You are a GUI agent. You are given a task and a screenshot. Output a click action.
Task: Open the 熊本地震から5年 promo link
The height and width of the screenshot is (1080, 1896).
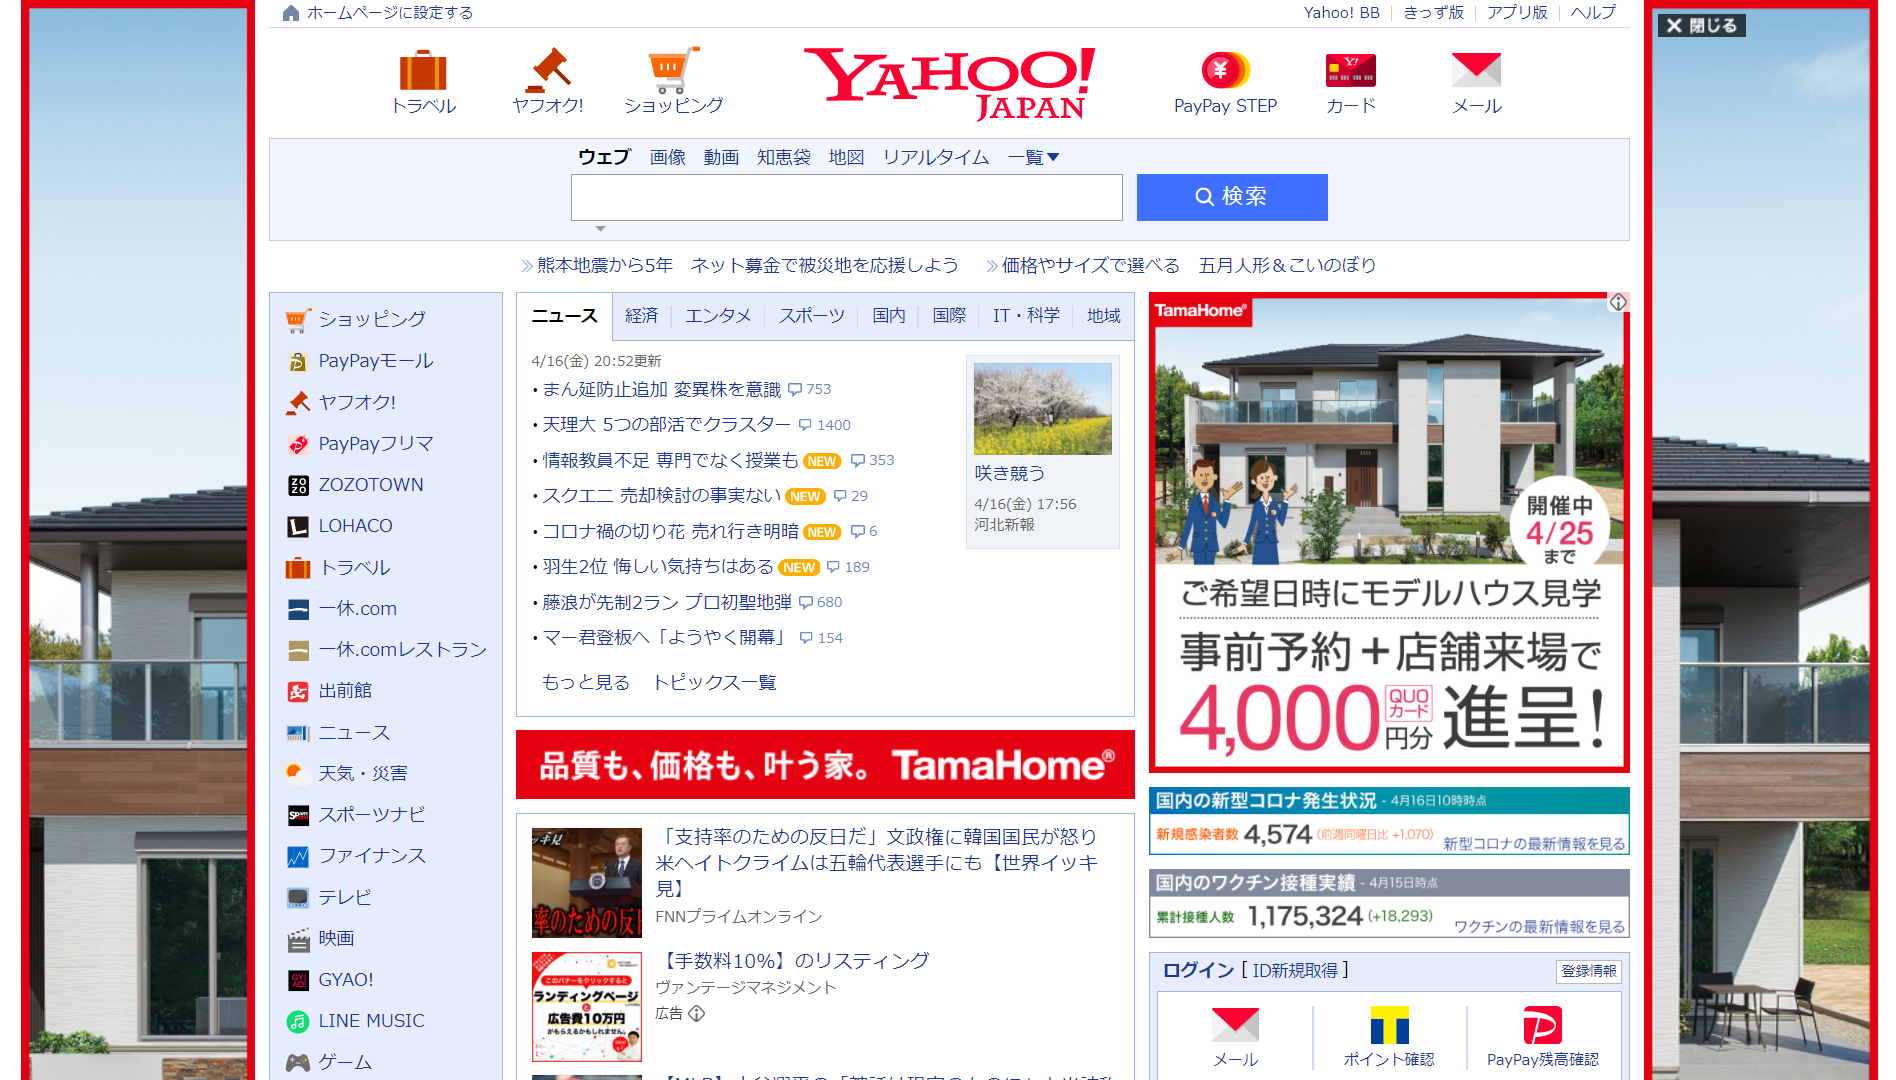[748, 265]
